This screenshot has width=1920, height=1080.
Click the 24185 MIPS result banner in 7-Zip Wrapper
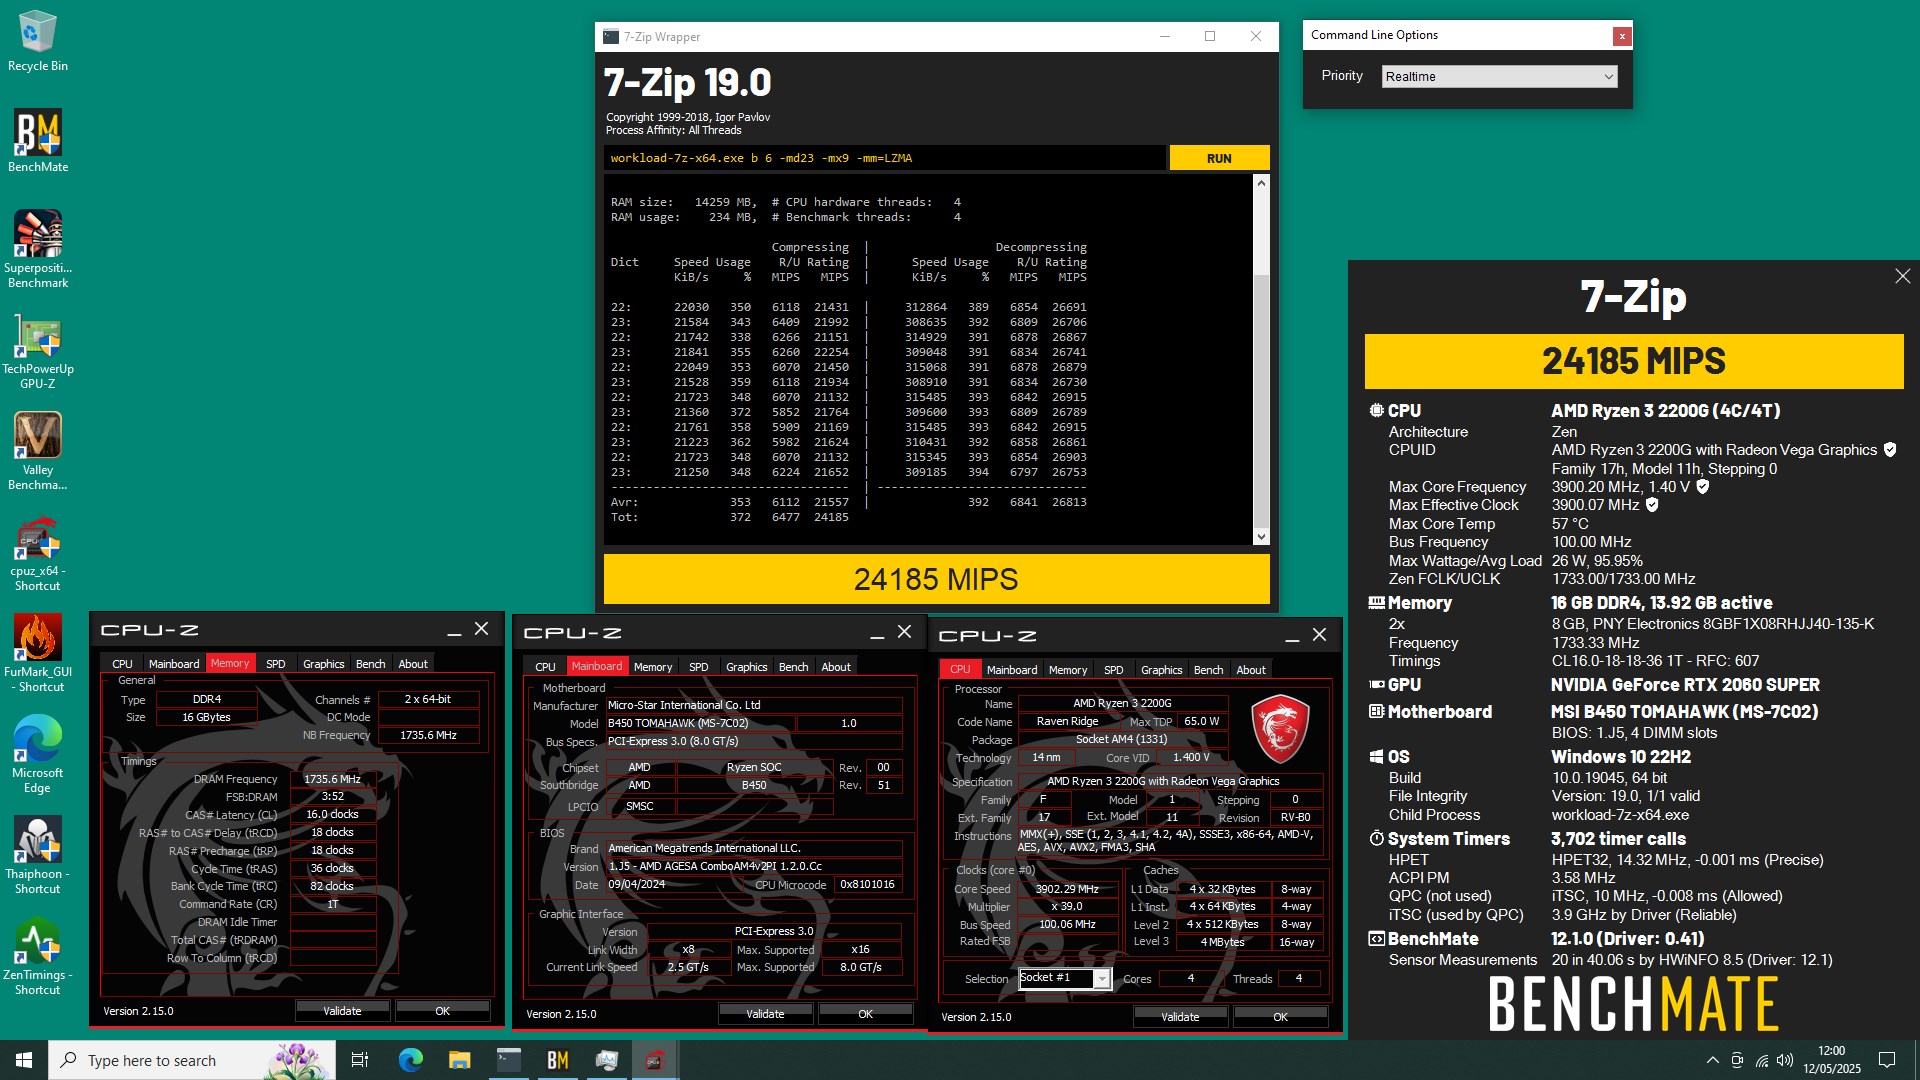pyautogui.click(x=936, y=579)
